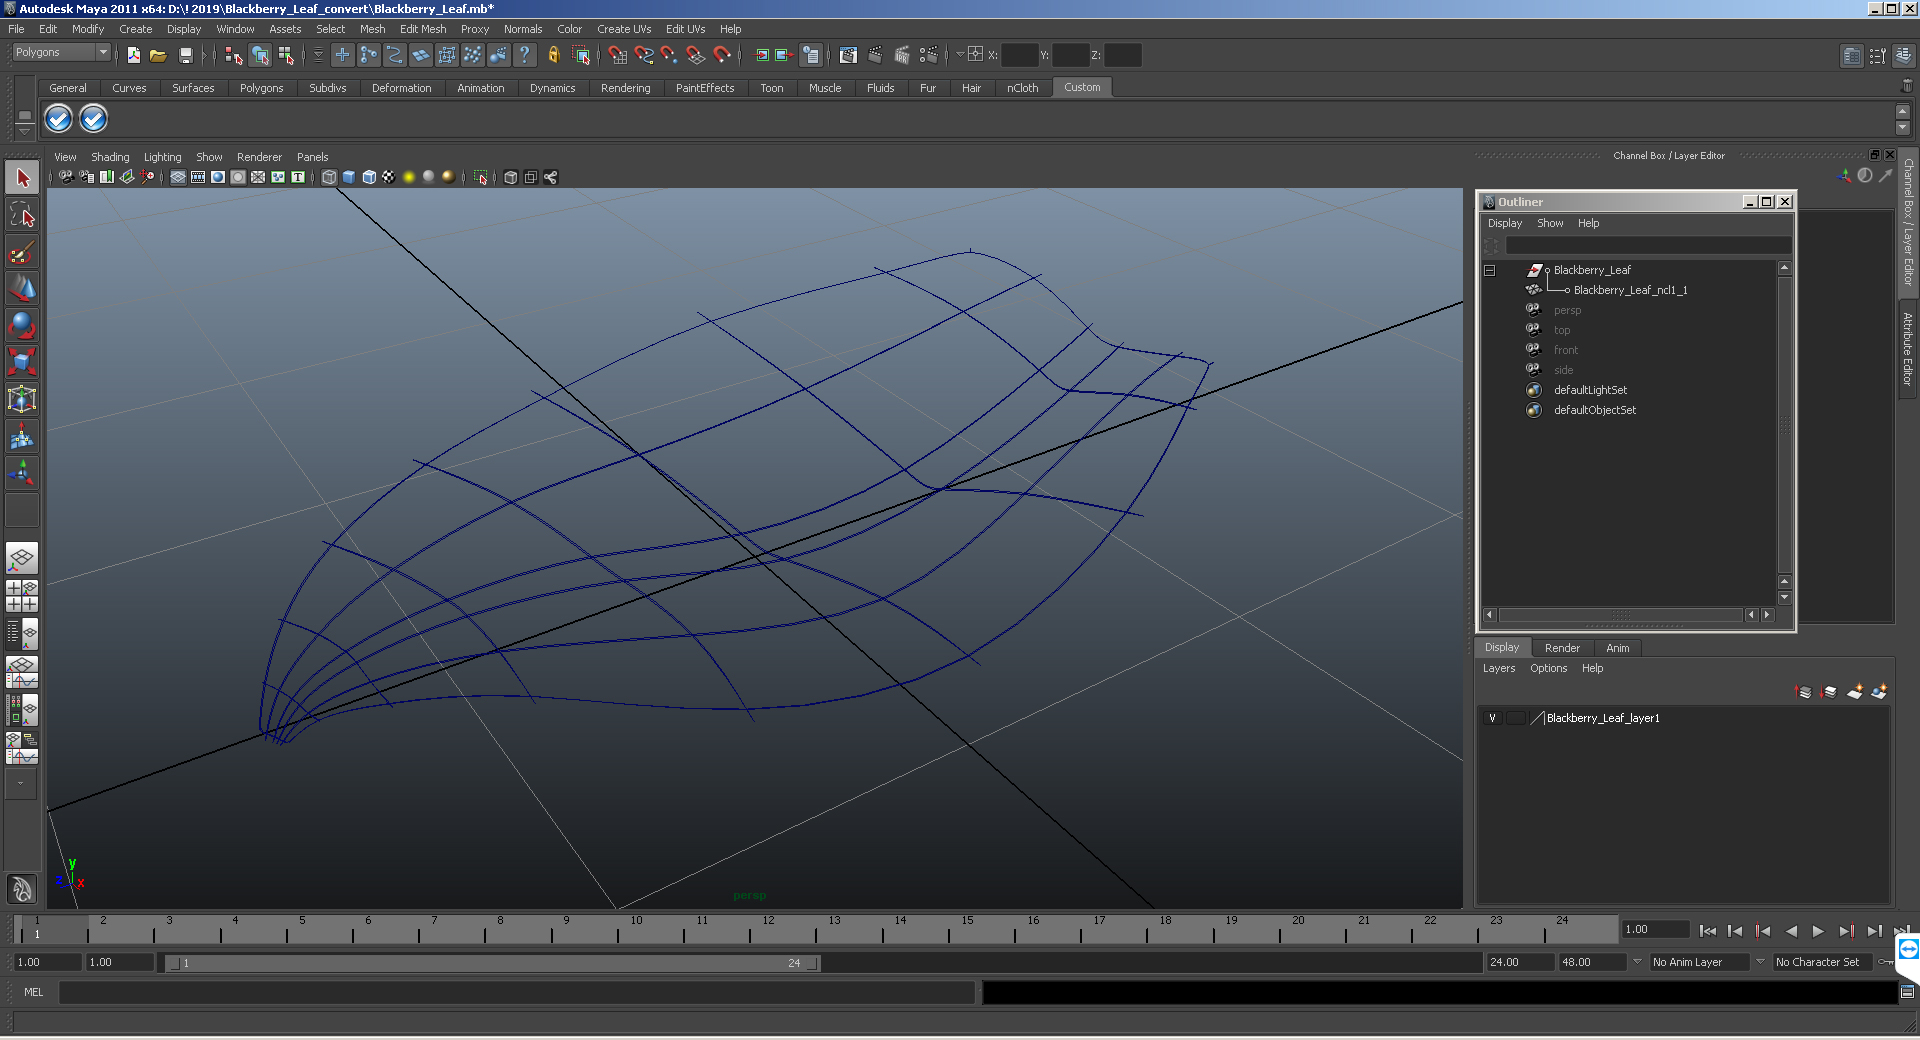Select the arrow Select tool
The image size is (1920, 1040).
coord(22,178)
